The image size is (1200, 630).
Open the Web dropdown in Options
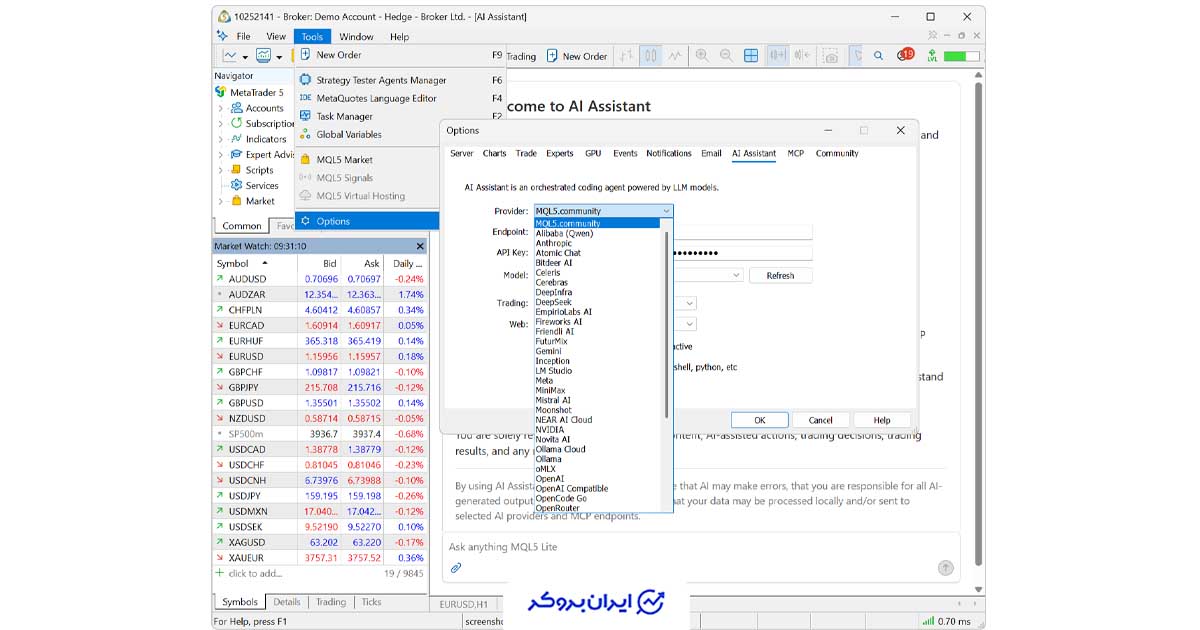tap(690, 324)
